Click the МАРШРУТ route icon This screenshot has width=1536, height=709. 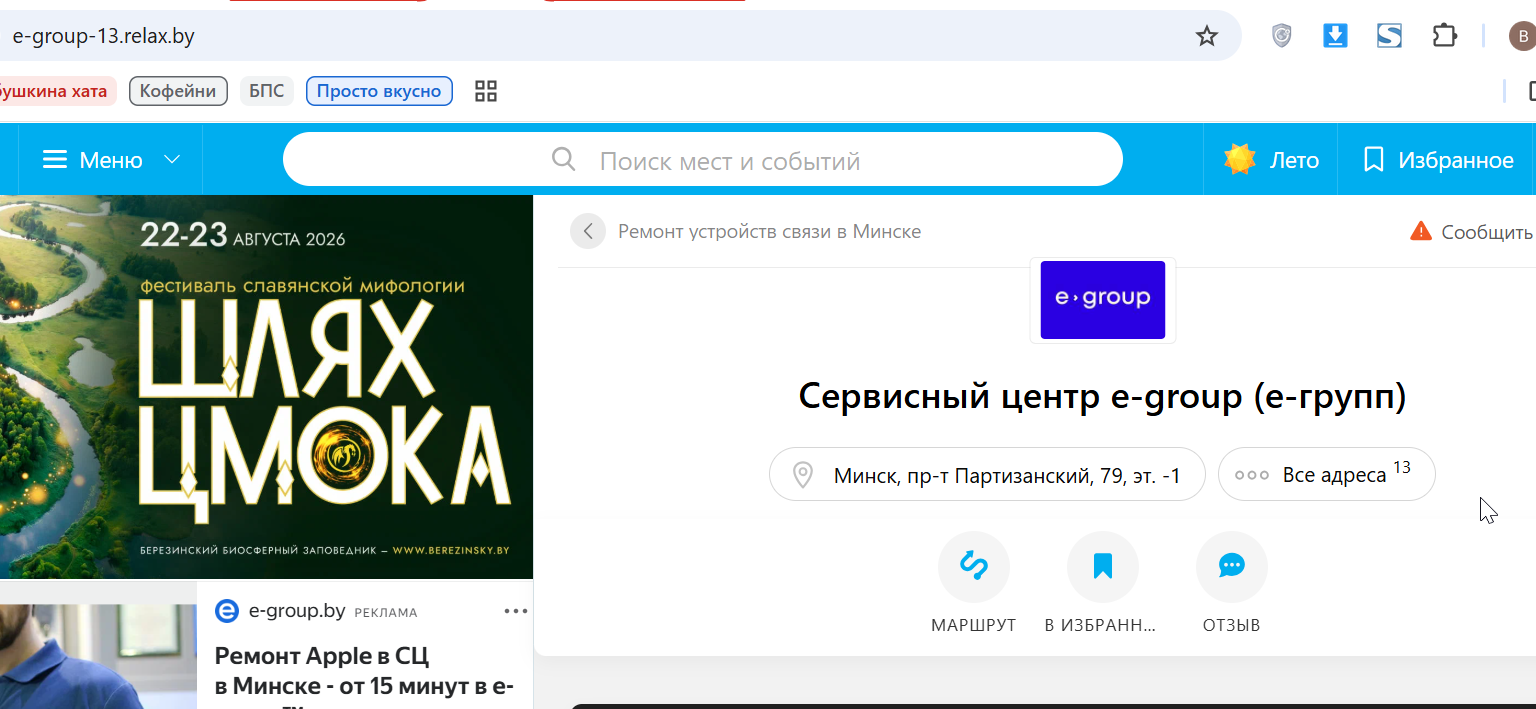(974, 567)
